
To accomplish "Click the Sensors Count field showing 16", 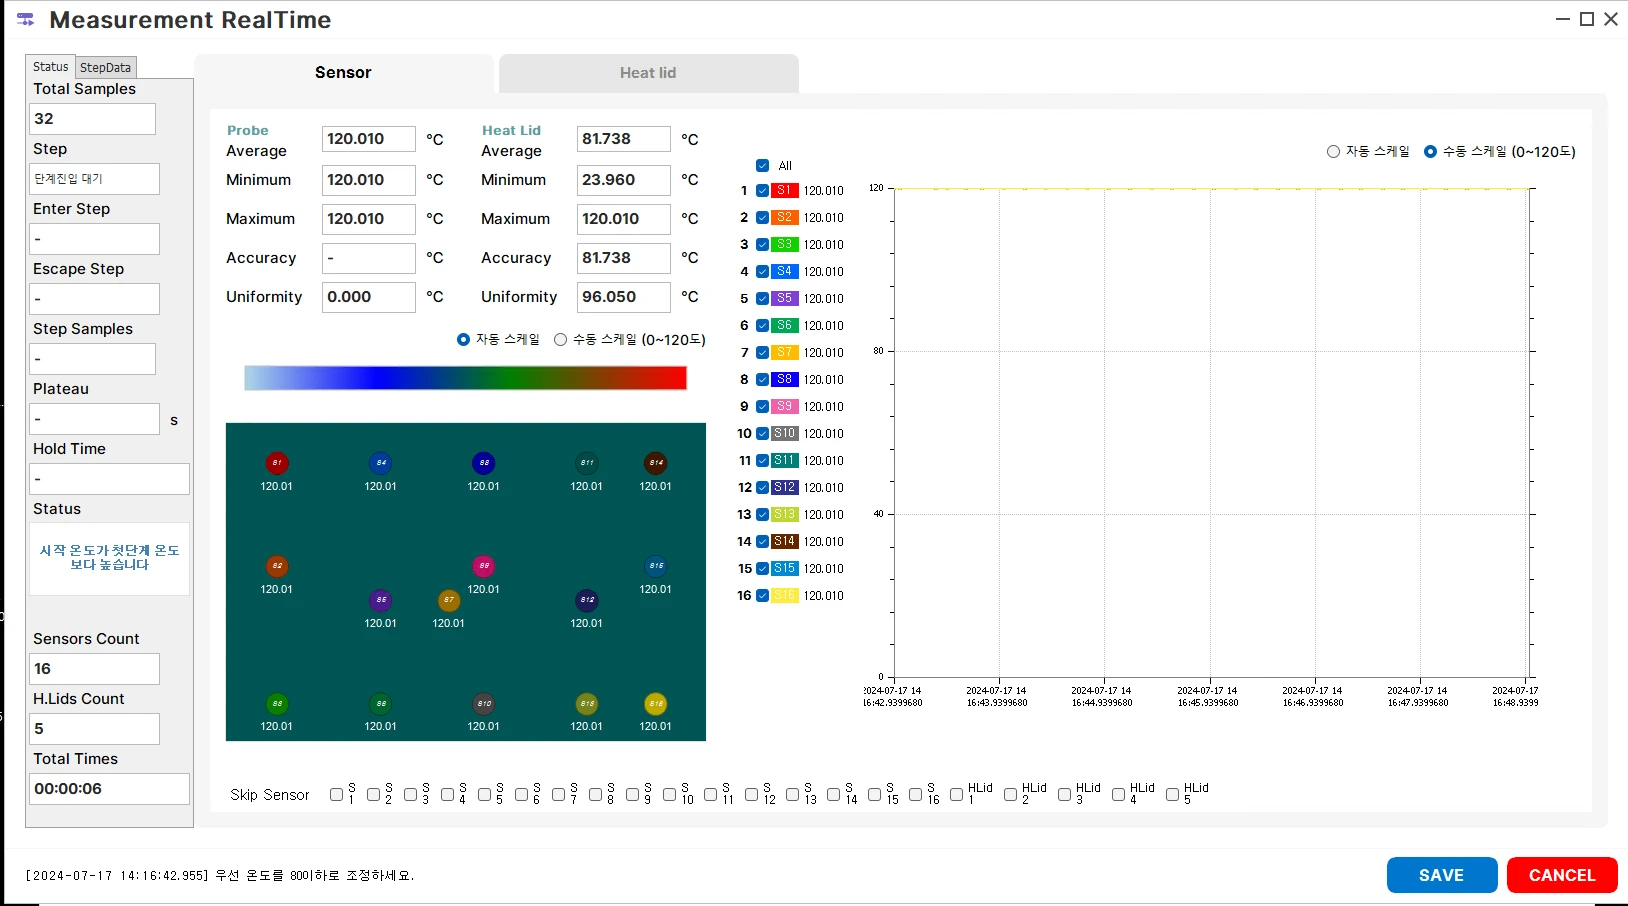I will pyautogui.click(x=94, y=669).
